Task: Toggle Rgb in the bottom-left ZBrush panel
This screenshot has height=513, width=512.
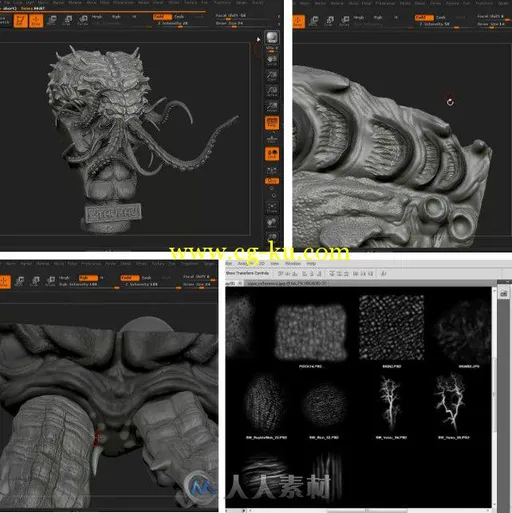Action: click(88, 277)
